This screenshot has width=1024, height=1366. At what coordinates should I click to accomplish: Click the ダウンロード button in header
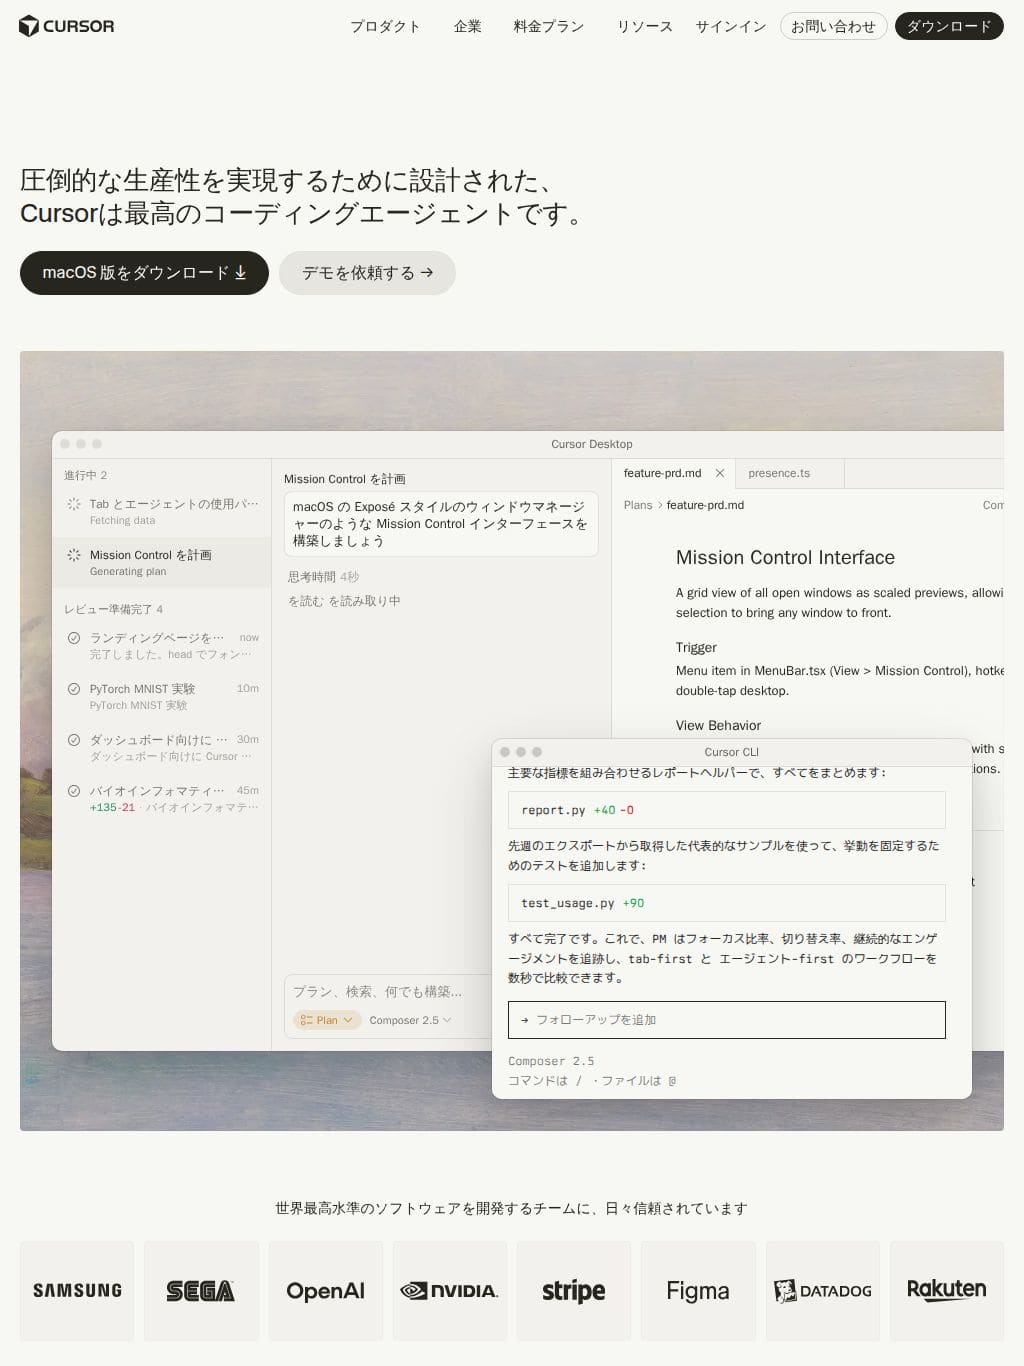[949, 26]
